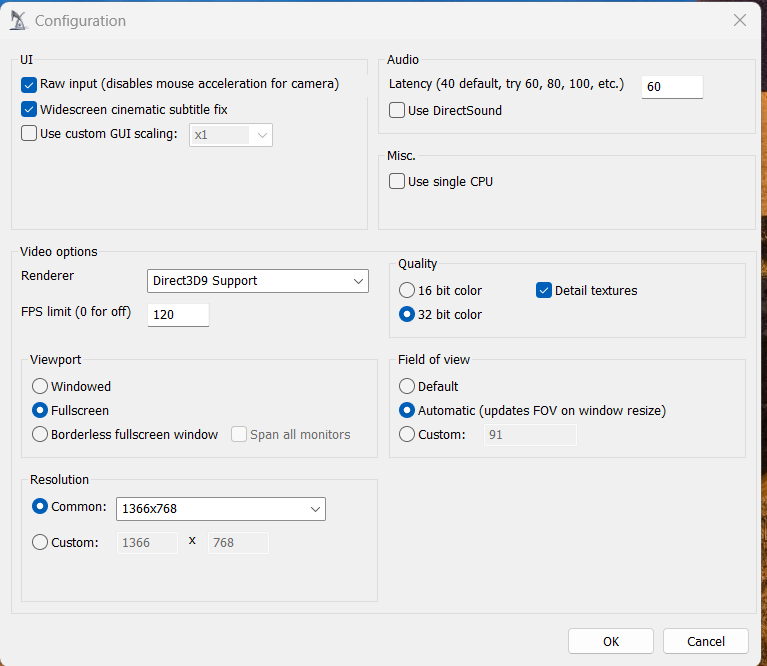Click the Cancel button
Viewport: 767px width, 666px height.
tap(705, 641)
